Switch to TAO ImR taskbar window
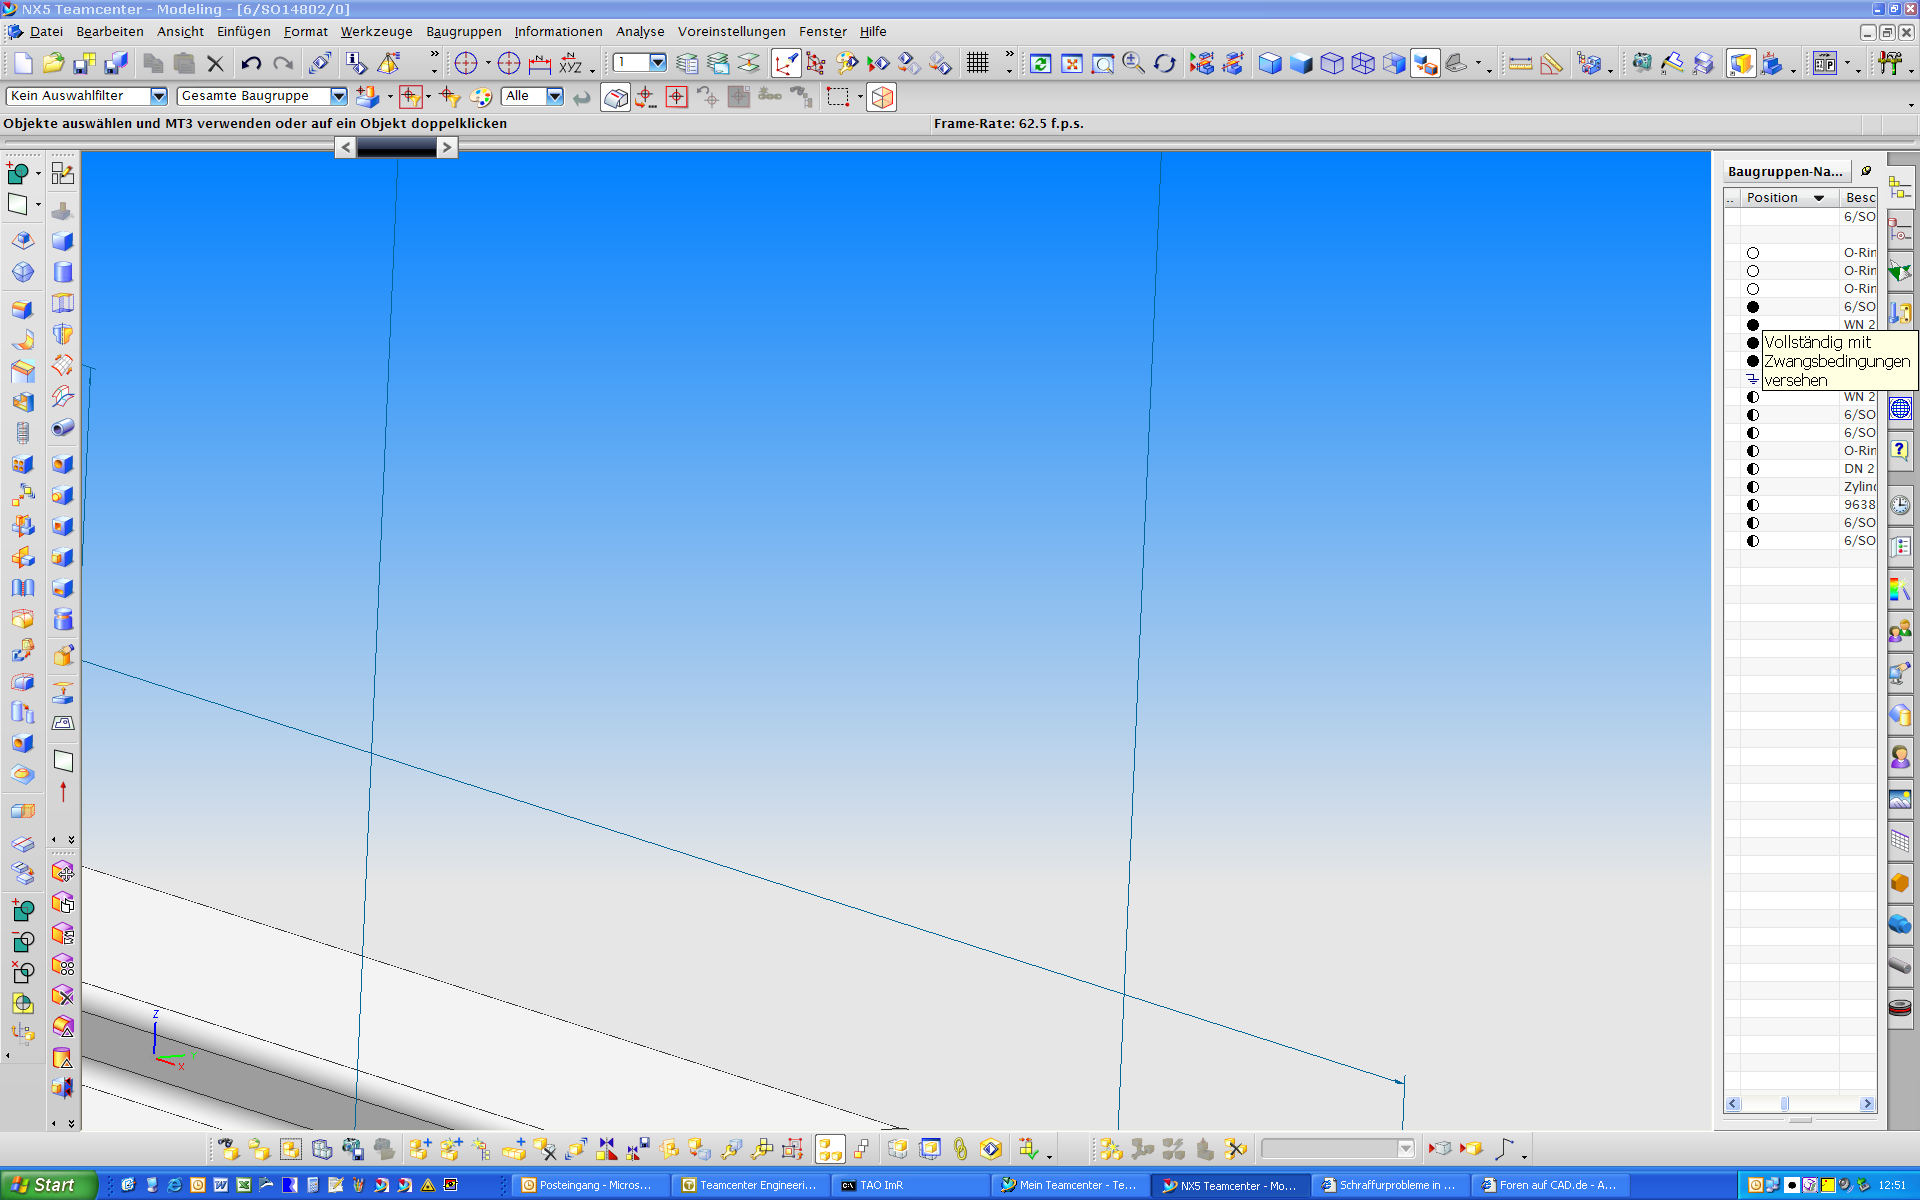The image size is (1920, 1200). click(x=880, y=1185)
